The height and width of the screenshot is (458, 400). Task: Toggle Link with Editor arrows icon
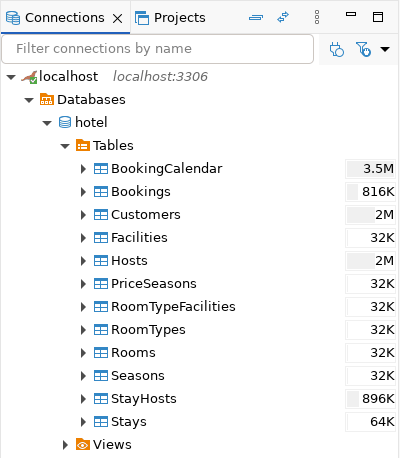[283, 17]
